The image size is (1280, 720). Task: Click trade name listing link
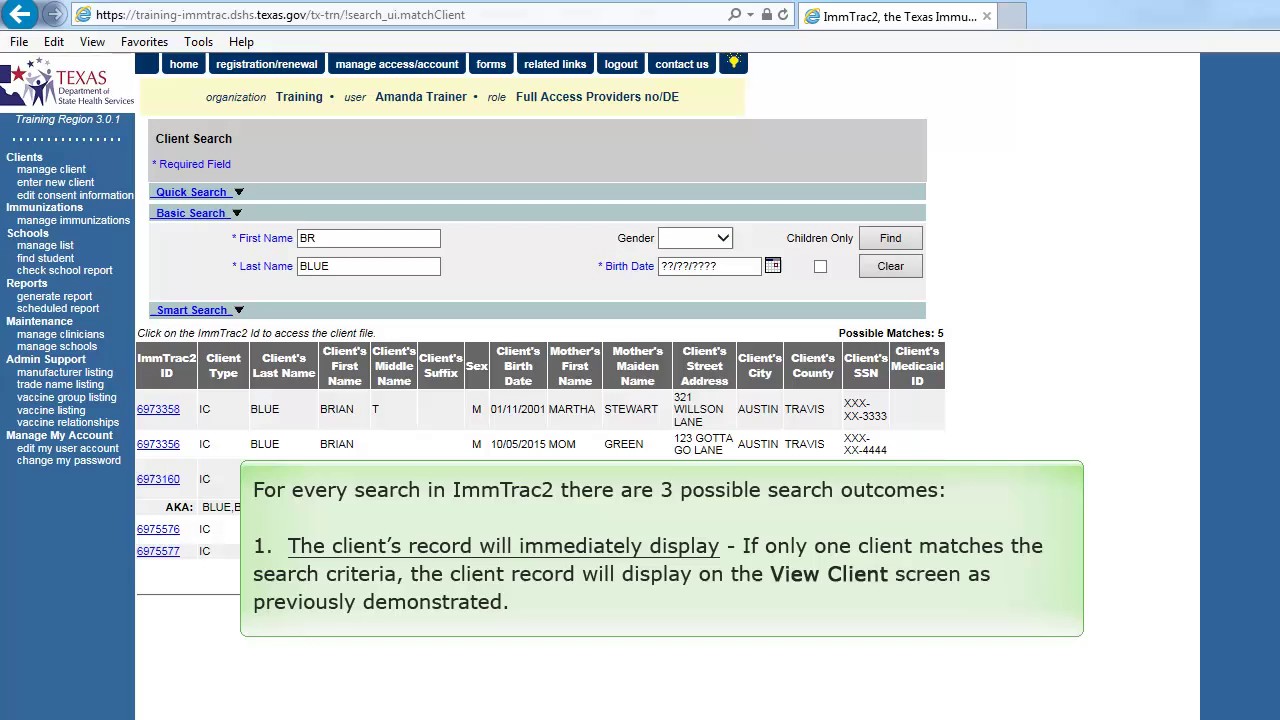point(60,384)
